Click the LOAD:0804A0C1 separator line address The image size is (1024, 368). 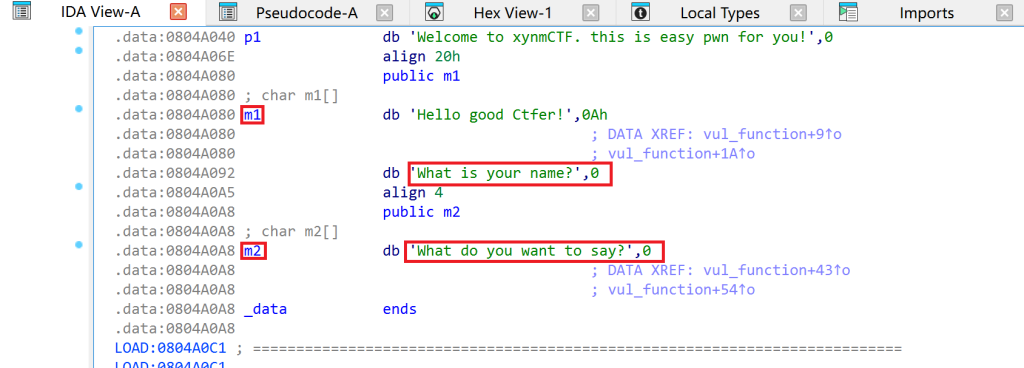170,348
